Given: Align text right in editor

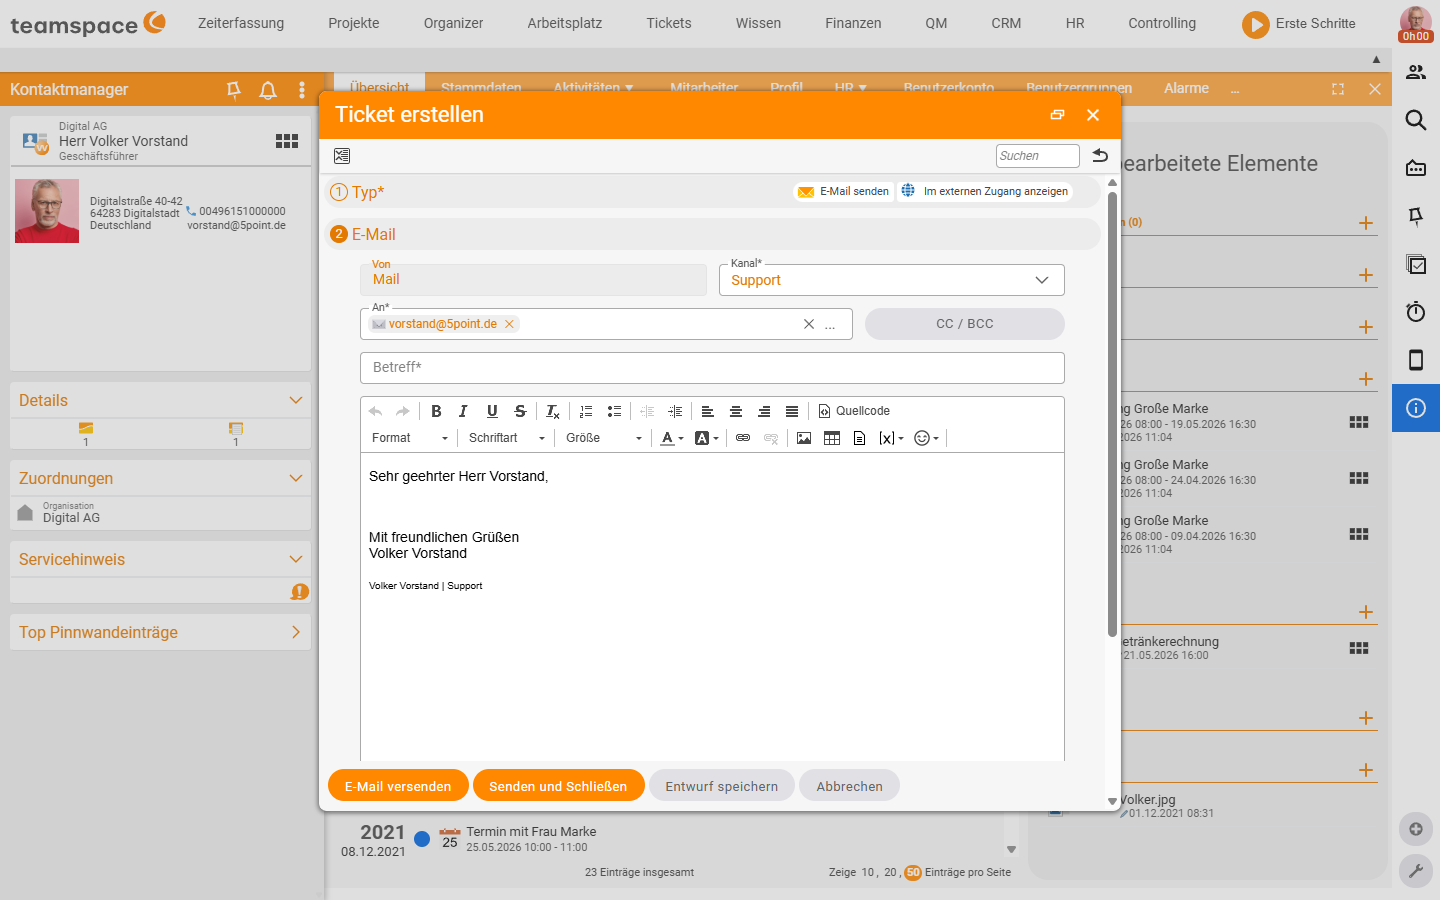Looking at the screenshot, I should (763, 411).
